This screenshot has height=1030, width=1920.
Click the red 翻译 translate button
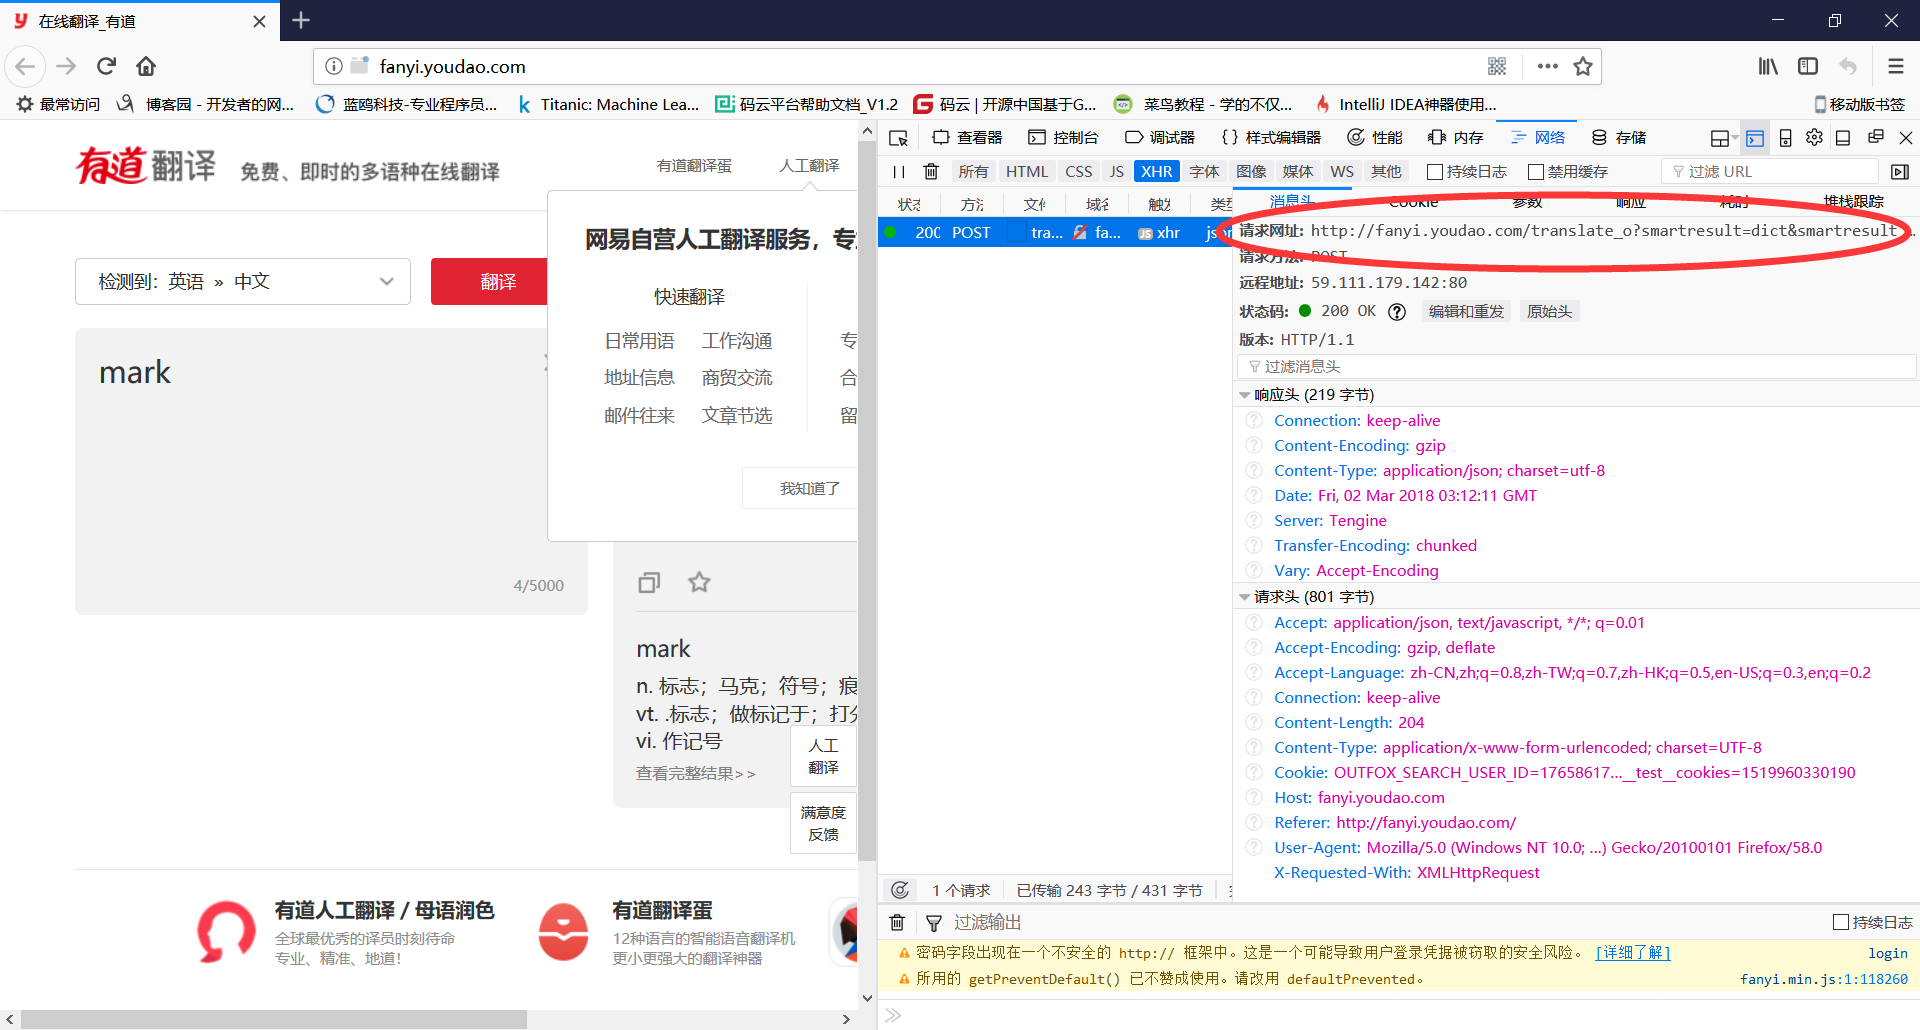489,282
